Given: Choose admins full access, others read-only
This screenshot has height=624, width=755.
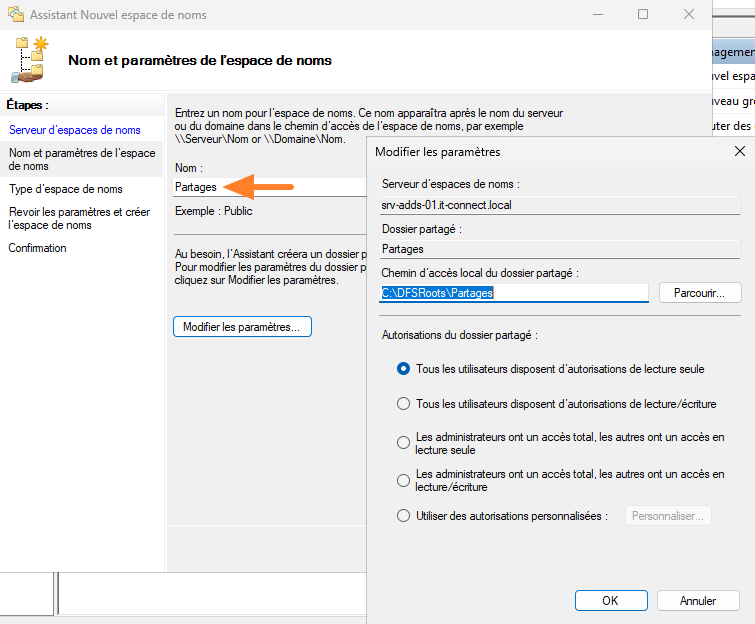Looking at the screenshot, I should point(403,443).
